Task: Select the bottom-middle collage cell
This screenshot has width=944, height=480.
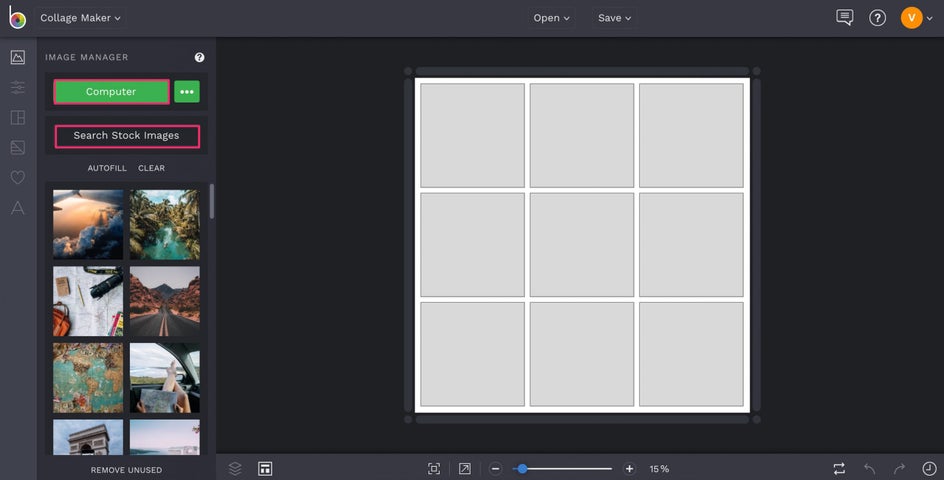Action: [582, 354]
